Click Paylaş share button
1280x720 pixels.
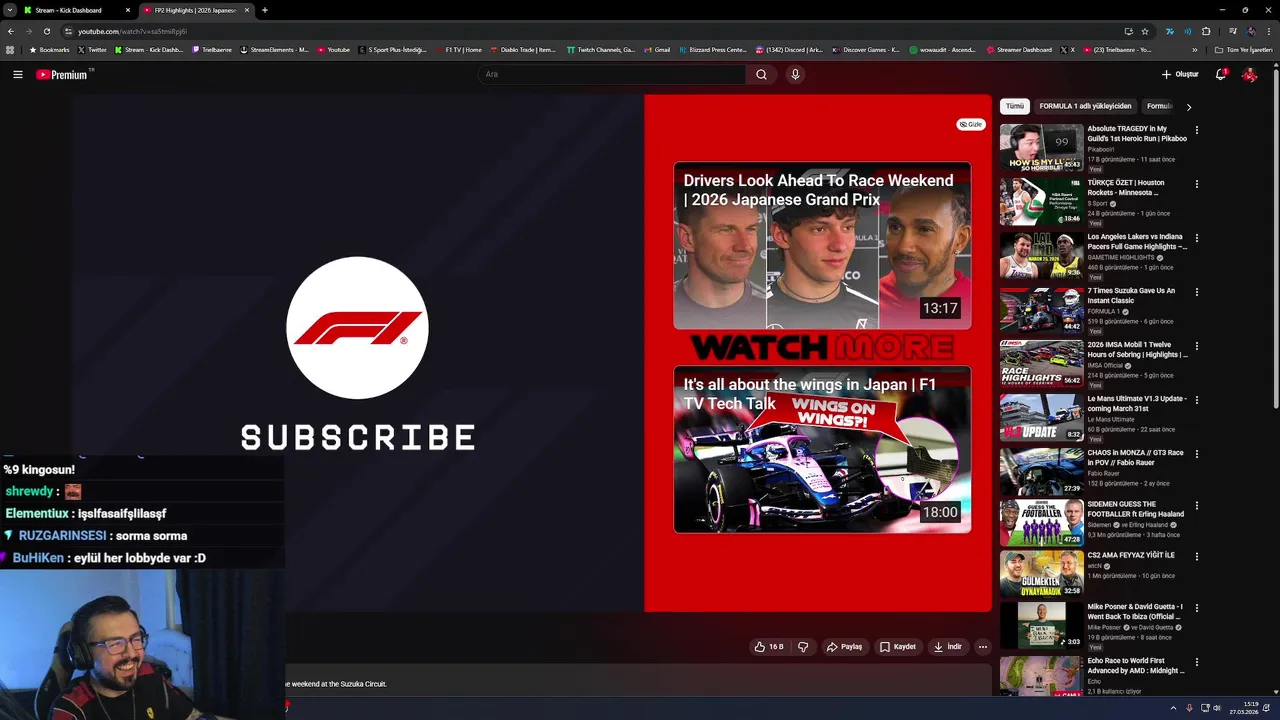(x=844, y=647)
